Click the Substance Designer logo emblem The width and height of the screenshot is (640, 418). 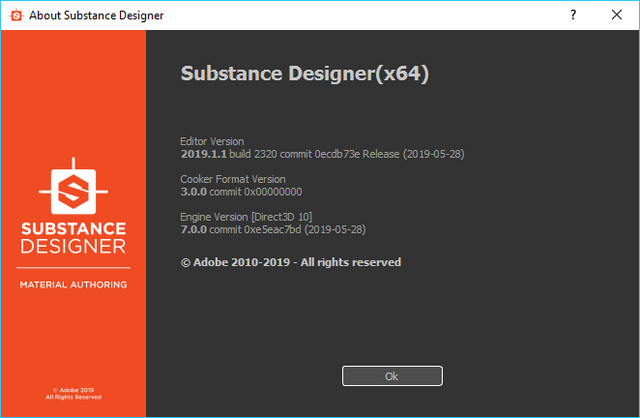pos(73,187)
